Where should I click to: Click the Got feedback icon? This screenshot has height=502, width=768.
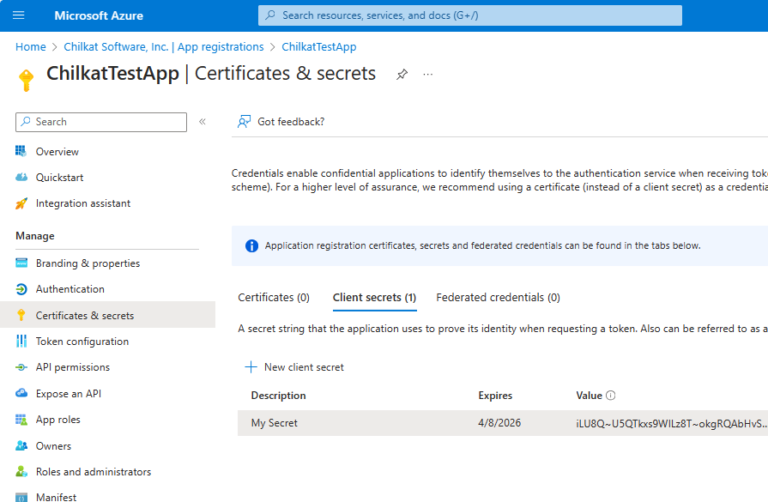point(244,122)
